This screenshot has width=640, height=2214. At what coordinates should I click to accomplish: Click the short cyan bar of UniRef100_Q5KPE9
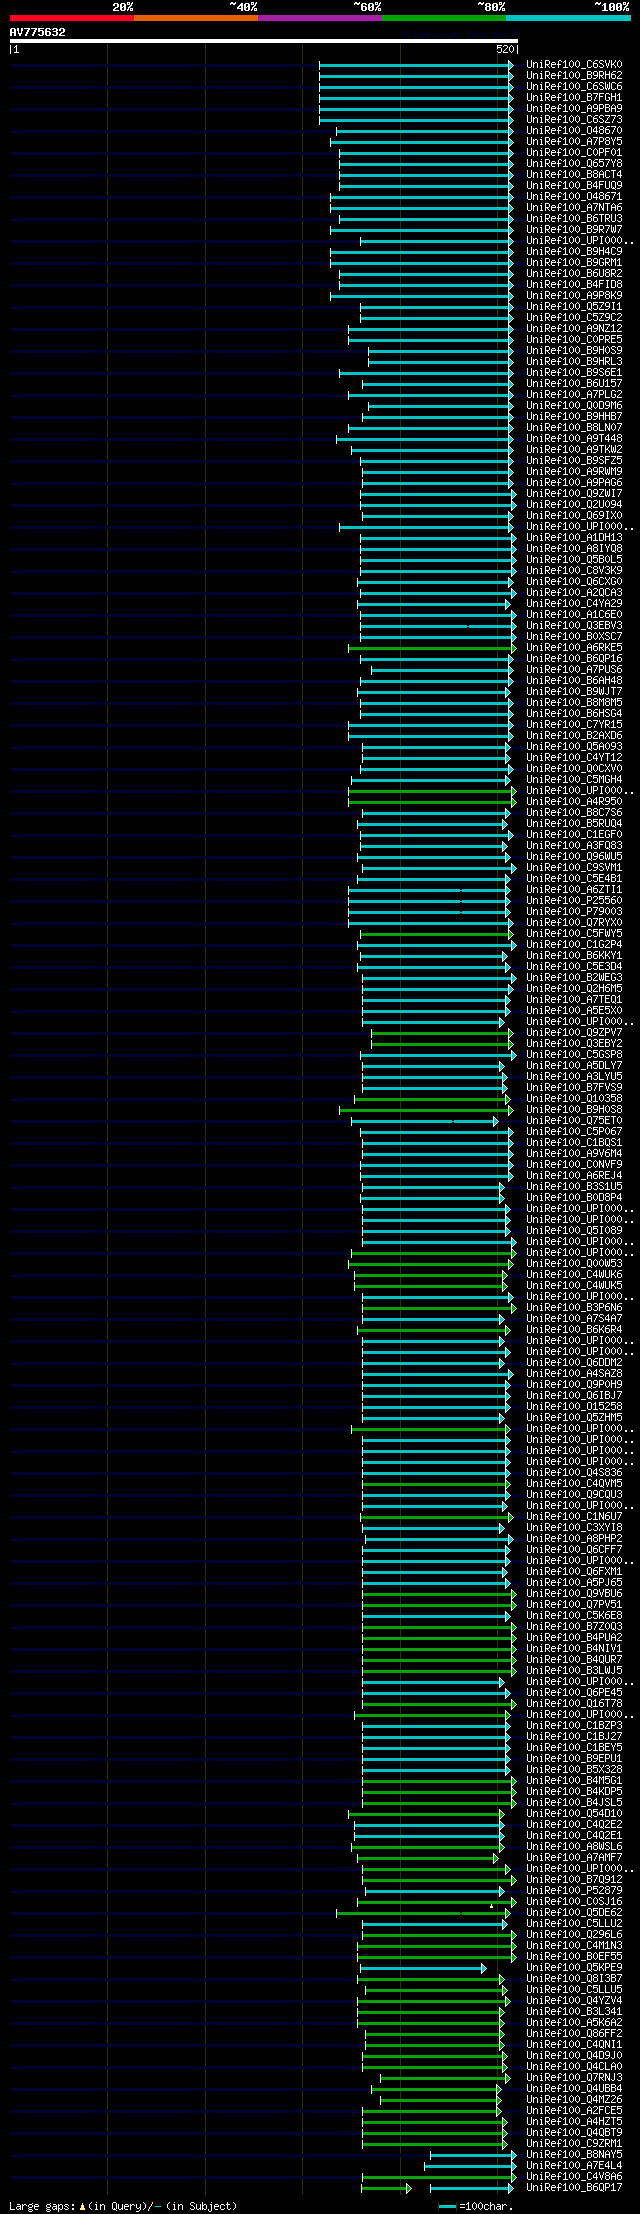423,1967
